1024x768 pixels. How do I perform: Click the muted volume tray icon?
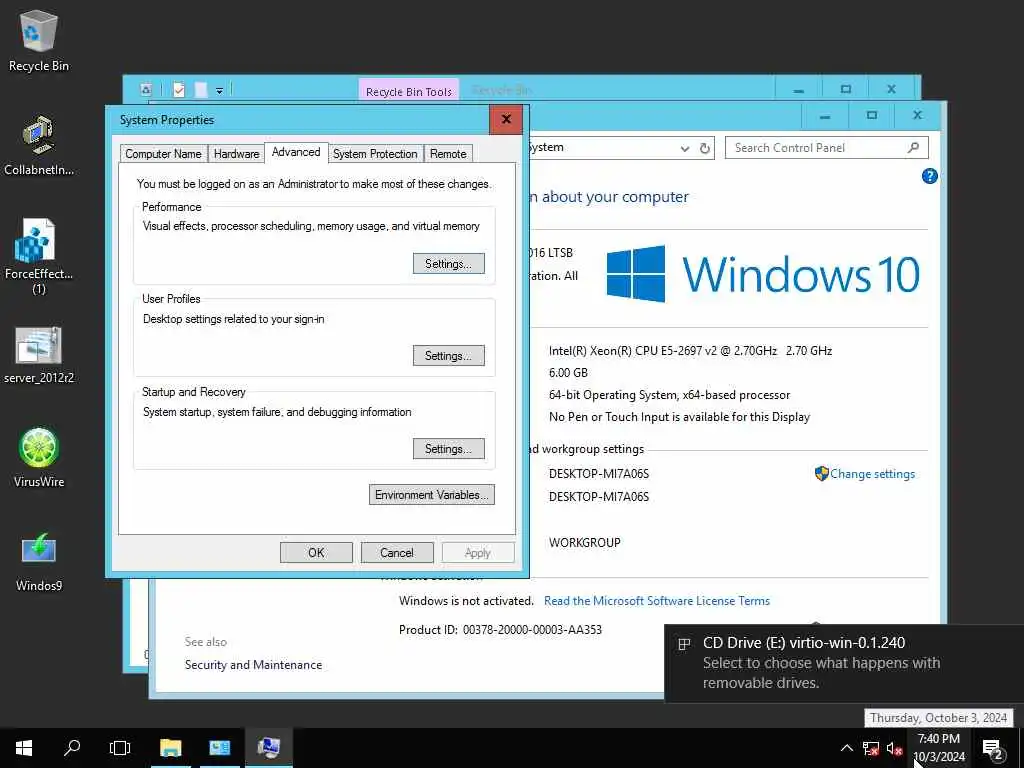point(895,748)
